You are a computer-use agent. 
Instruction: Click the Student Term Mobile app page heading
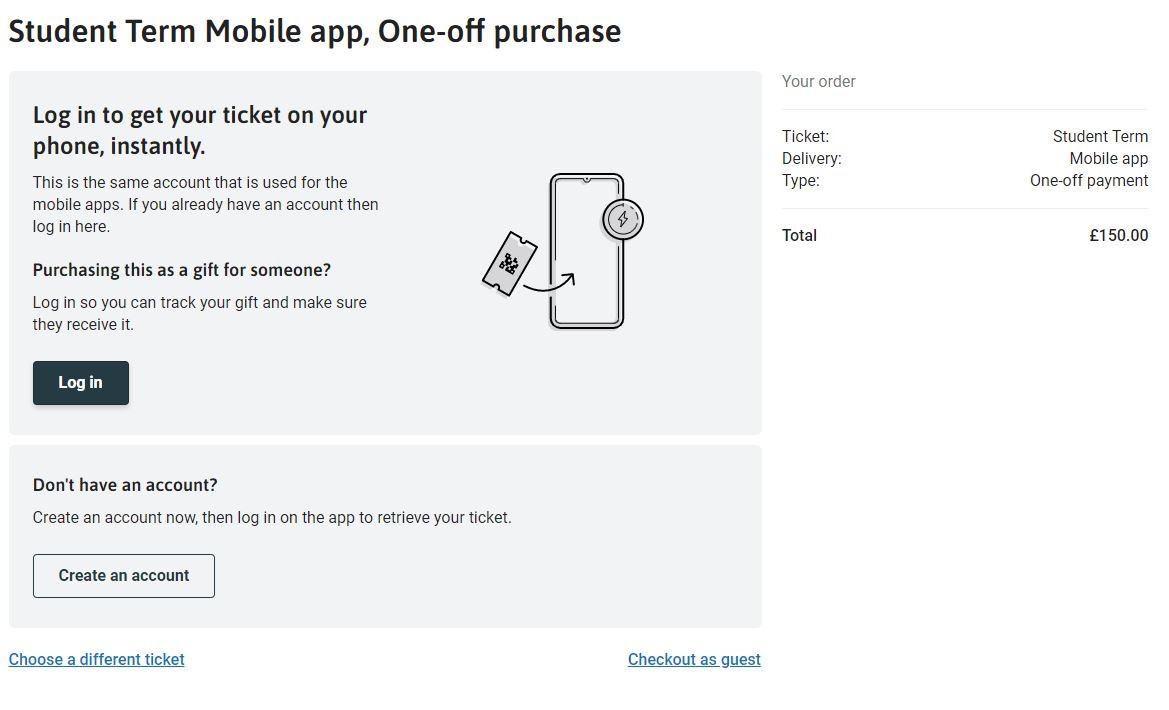point(314,32)
